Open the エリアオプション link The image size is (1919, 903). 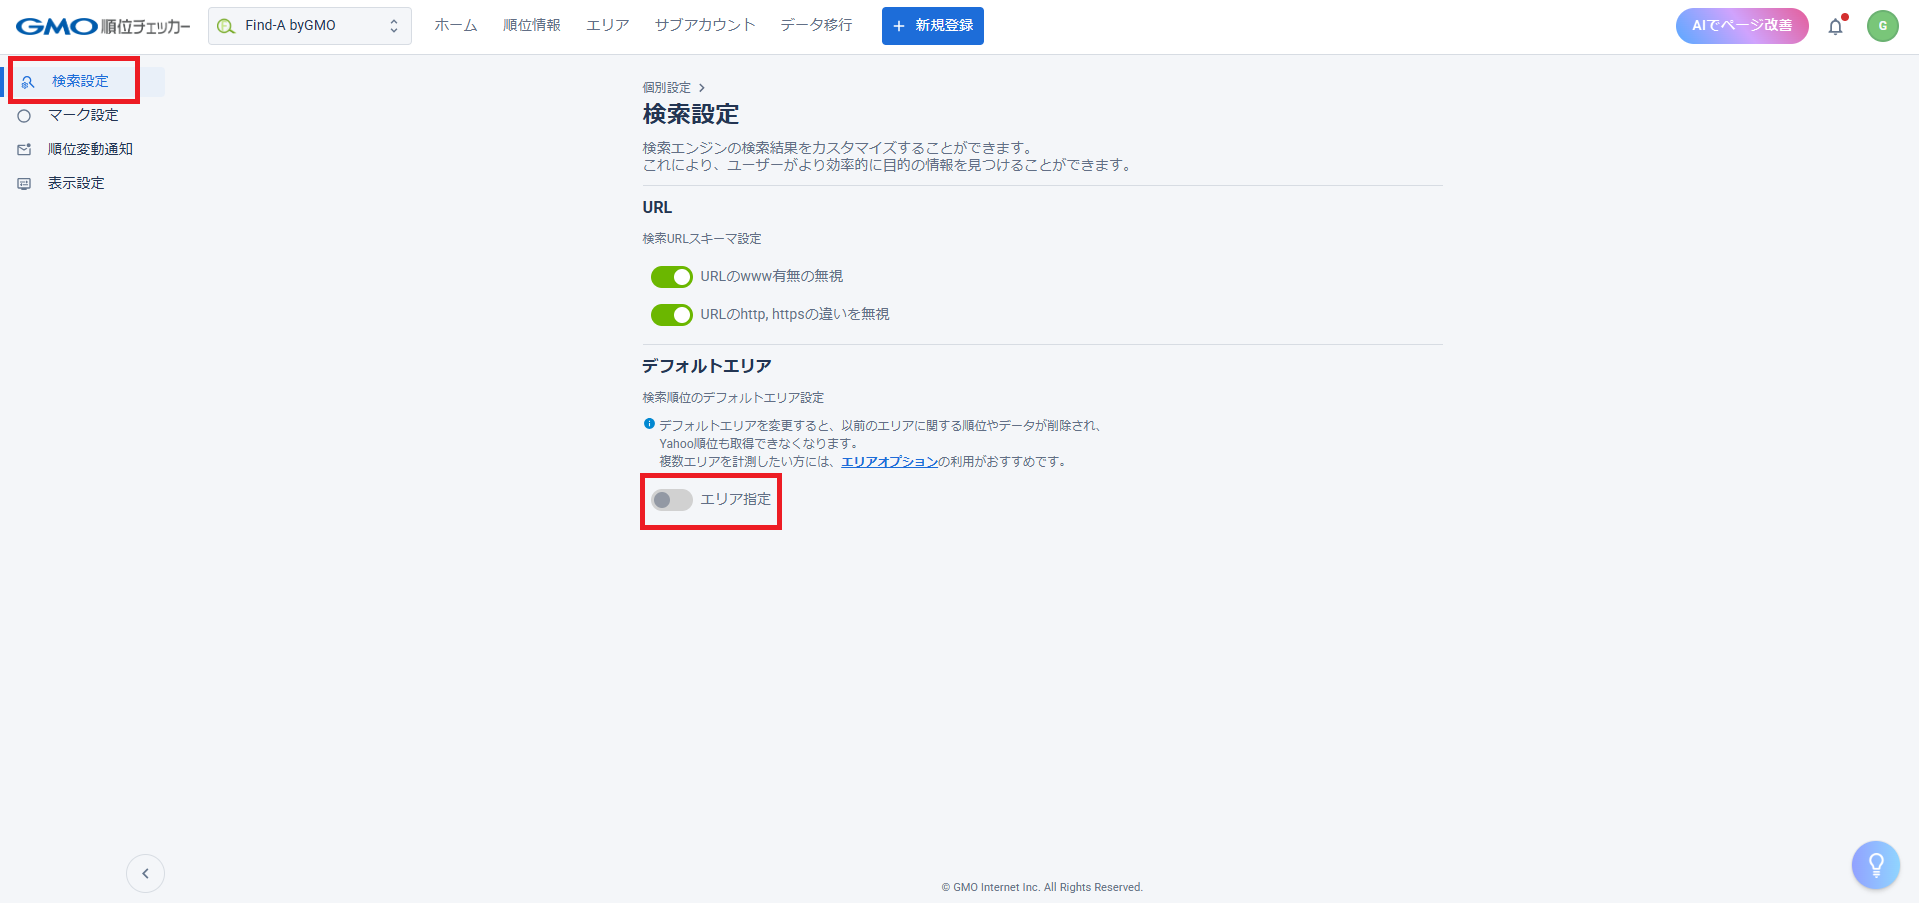coord(889,462)
